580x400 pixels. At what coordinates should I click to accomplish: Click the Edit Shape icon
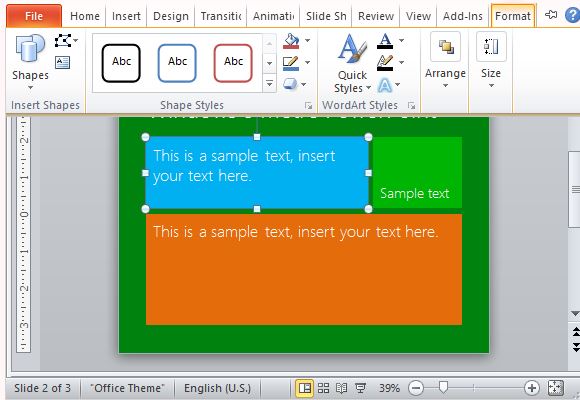63,40
